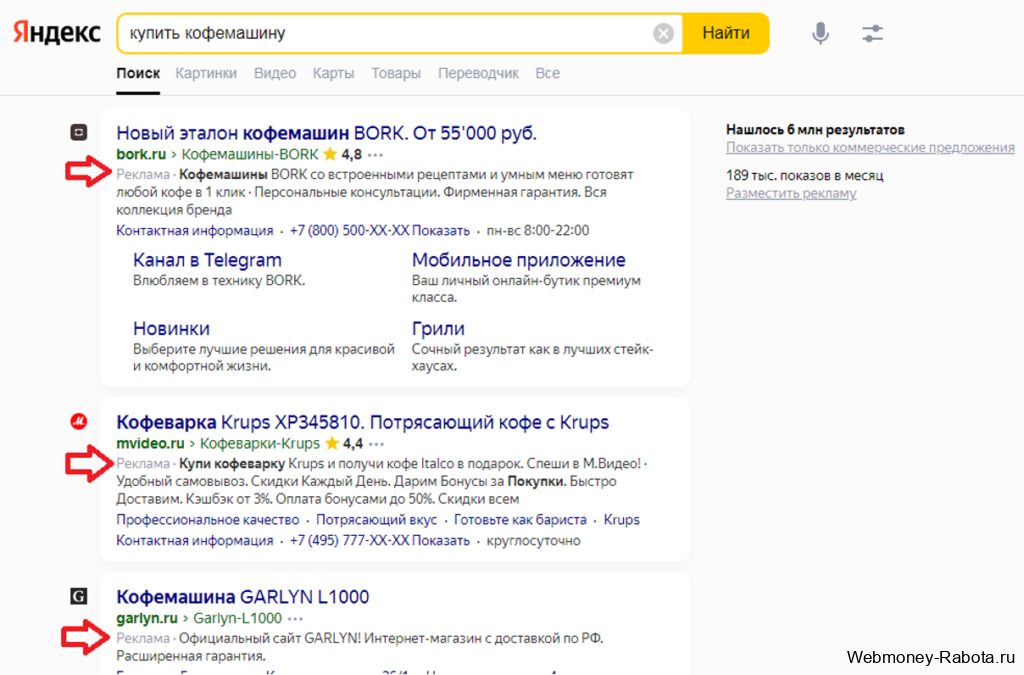Click the star rating 4,8 for bork.ru

pos(343,155)
